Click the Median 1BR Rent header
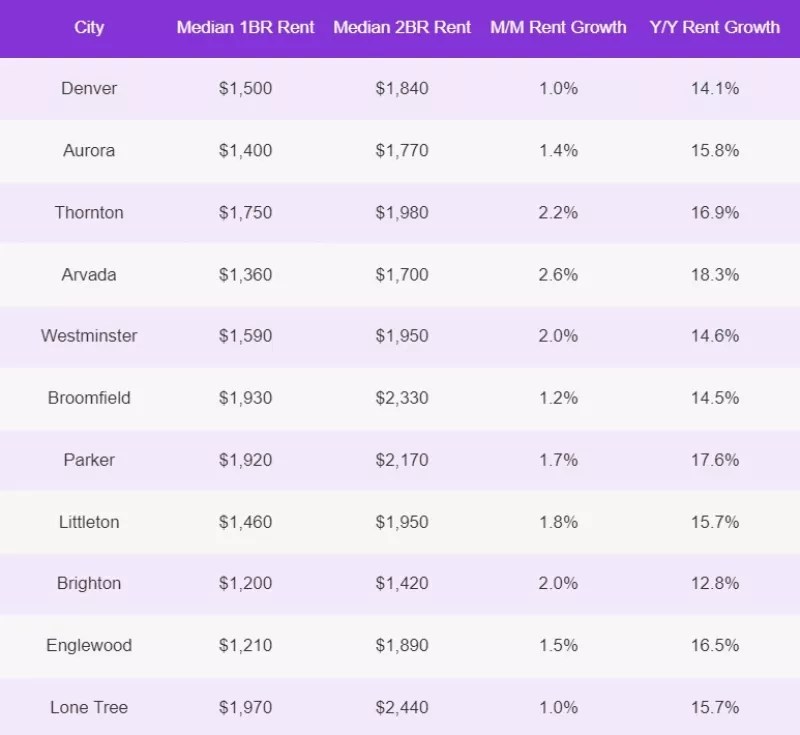Screen dimensions: 800x735 pos(245,27)
